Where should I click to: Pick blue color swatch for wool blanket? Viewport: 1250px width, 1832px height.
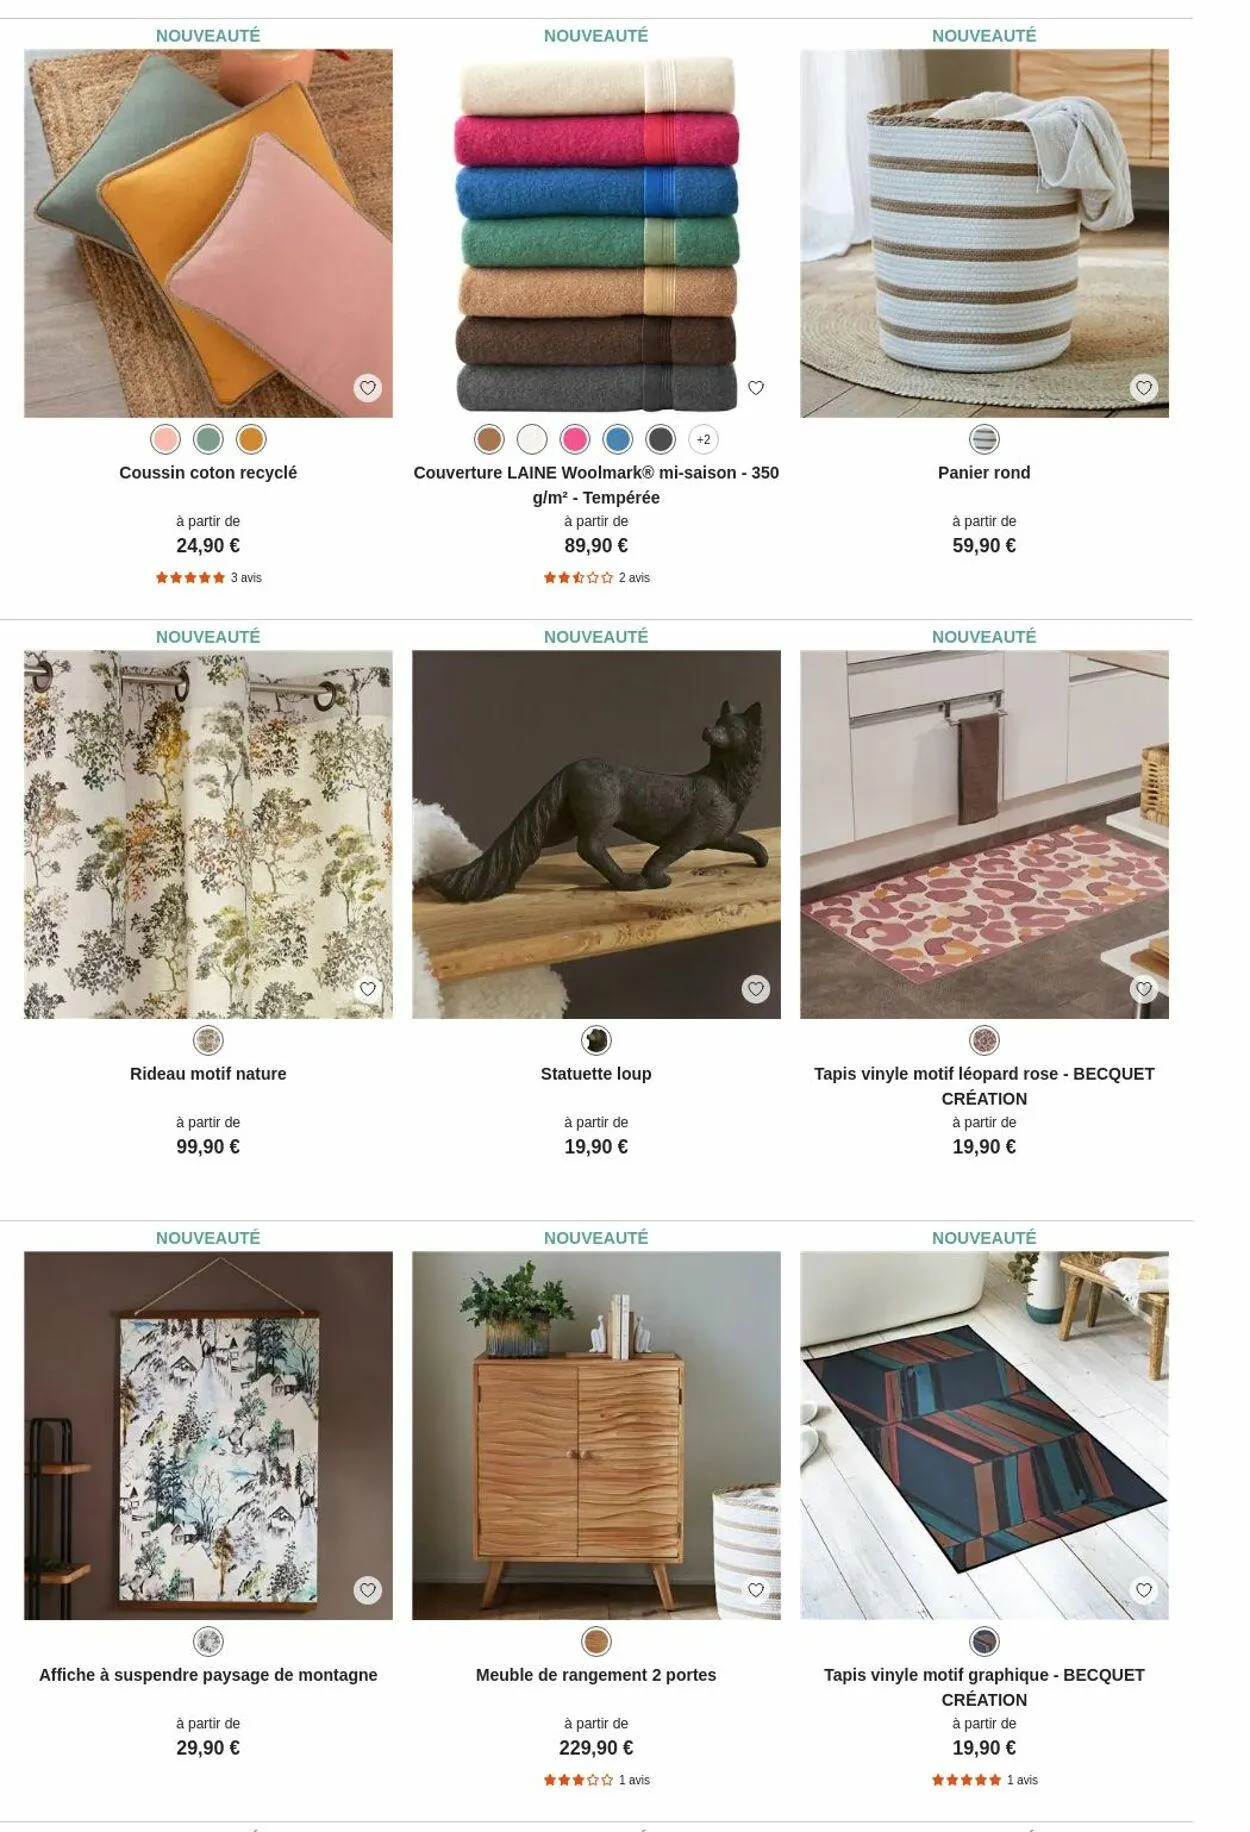coord(618,439)
